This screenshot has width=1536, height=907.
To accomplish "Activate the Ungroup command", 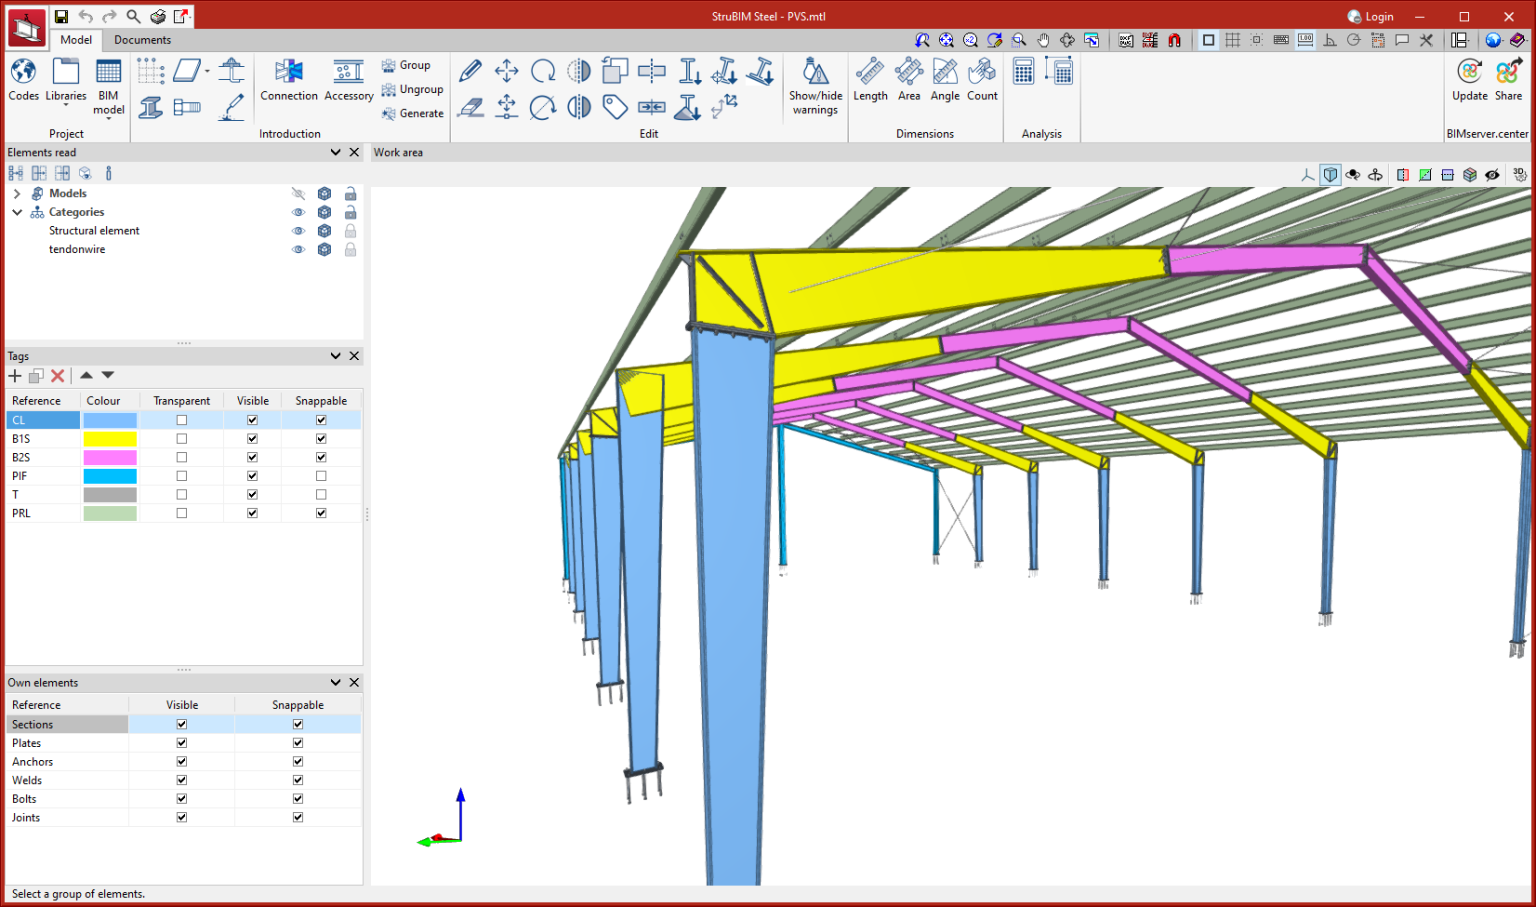I will coord(412,88).
